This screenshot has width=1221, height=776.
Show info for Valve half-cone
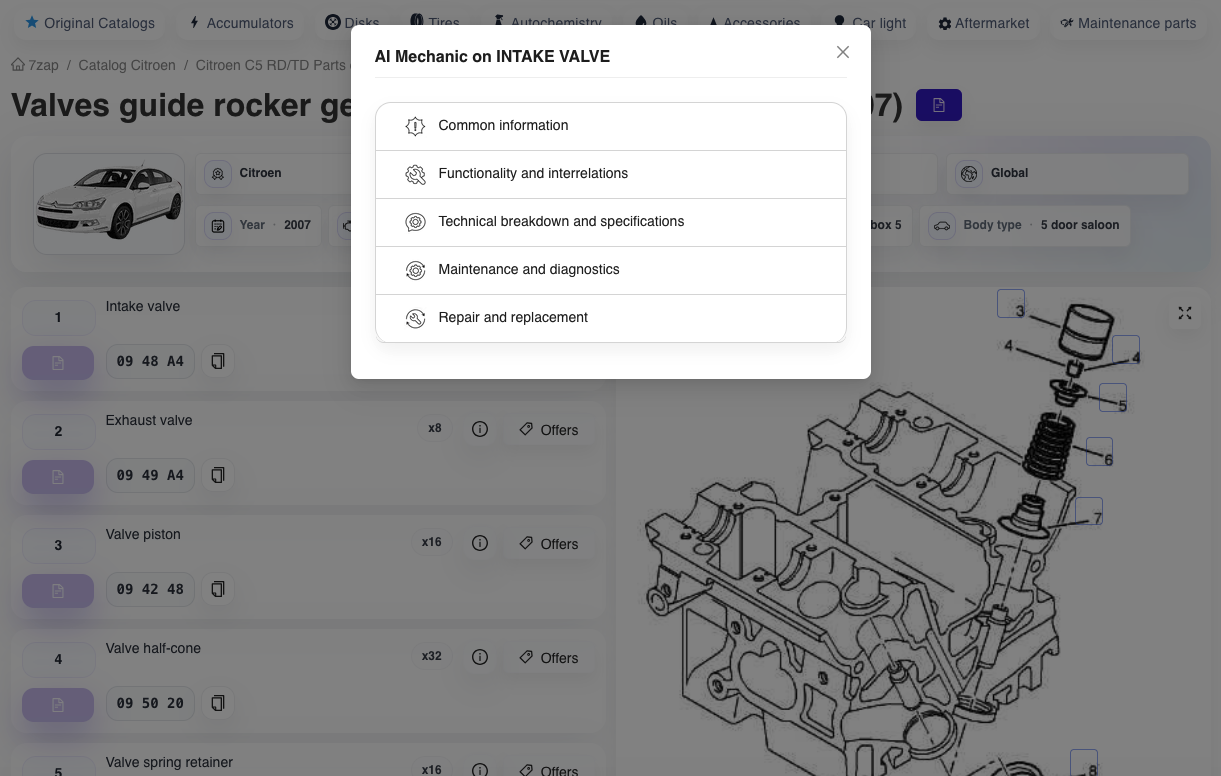coord(480,657)
